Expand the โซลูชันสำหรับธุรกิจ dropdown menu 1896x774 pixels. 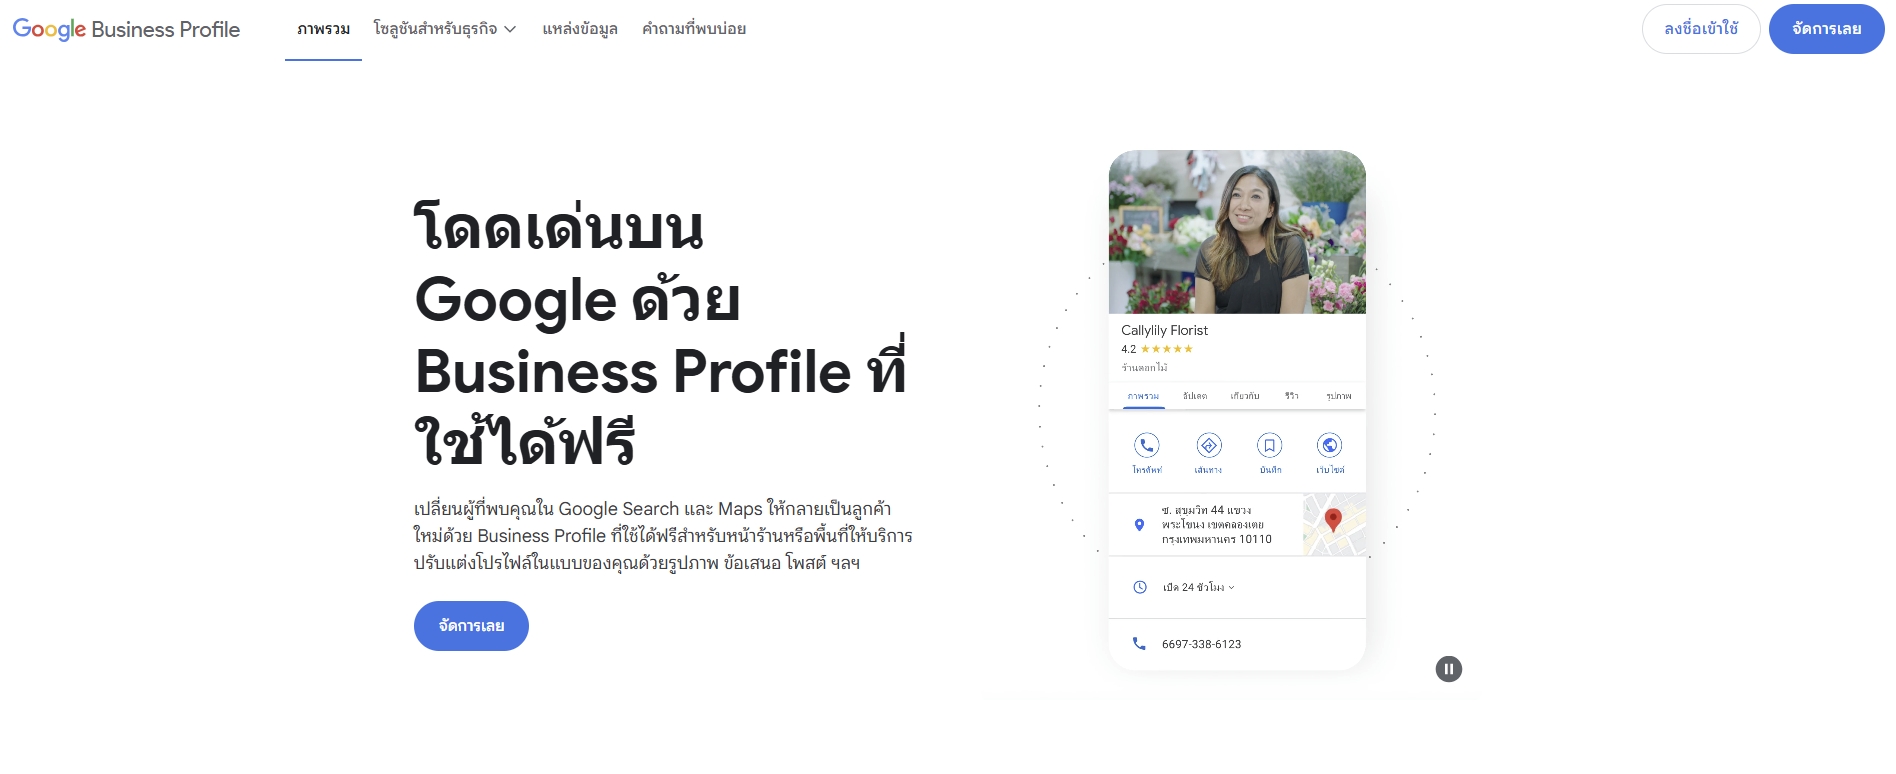pyautogui.click(x=445, y=29)
